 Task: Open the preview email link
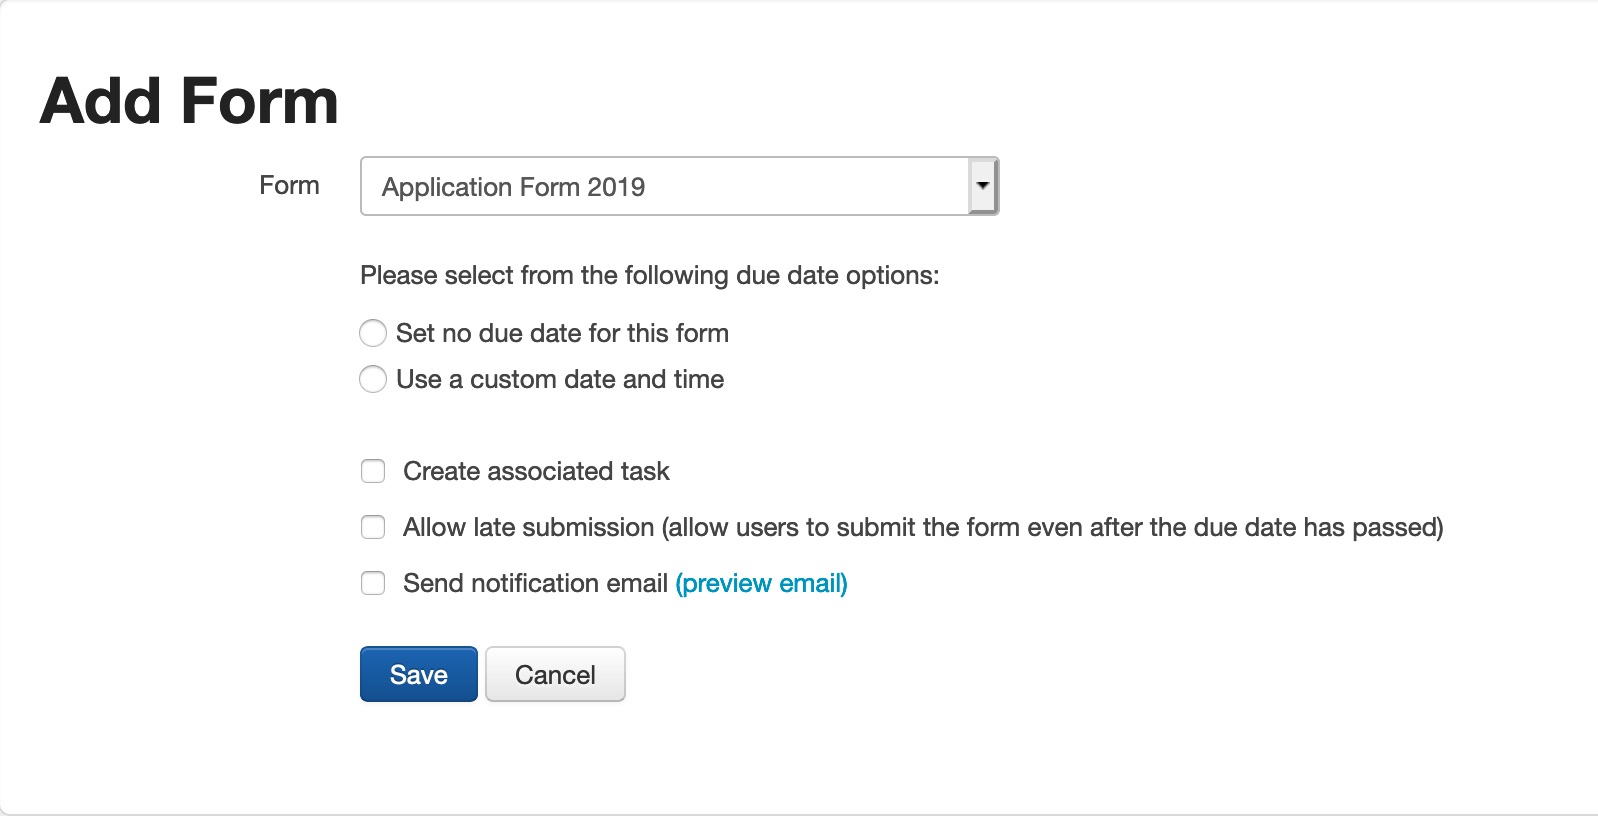(761, 583)
